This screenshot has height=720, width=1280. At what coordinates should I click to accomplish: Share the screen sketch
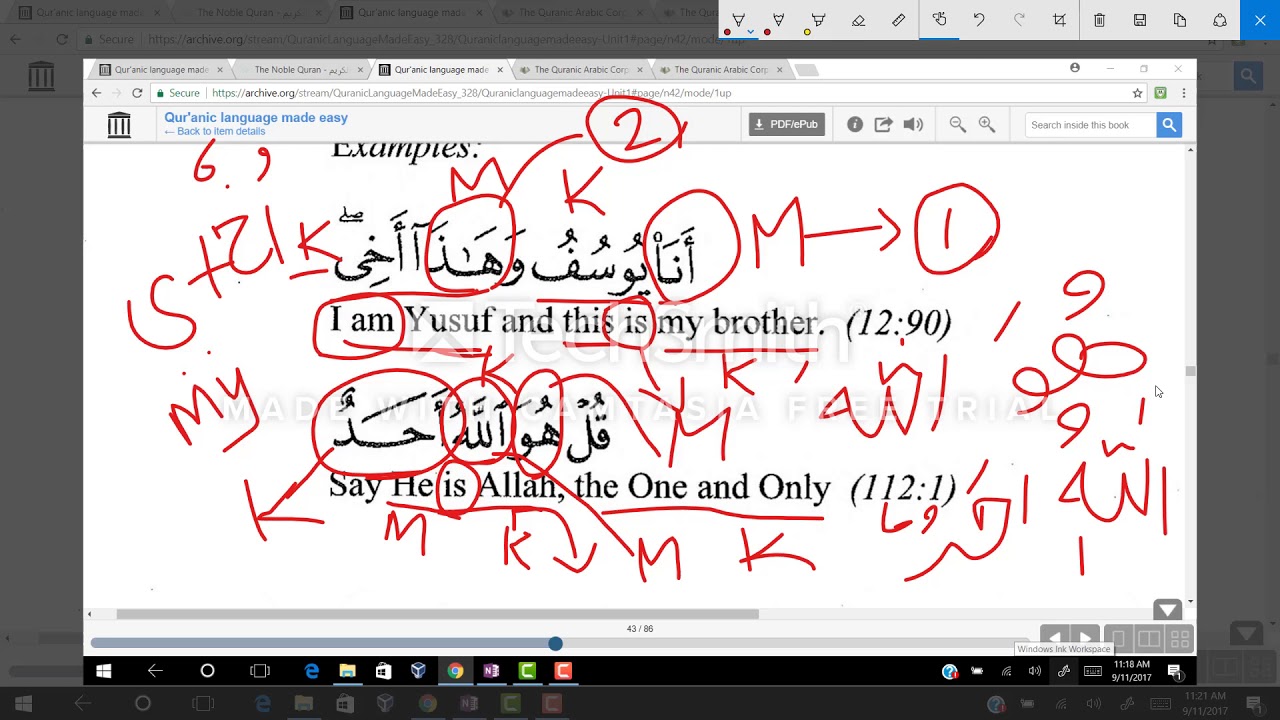(x=1220, y=20)
